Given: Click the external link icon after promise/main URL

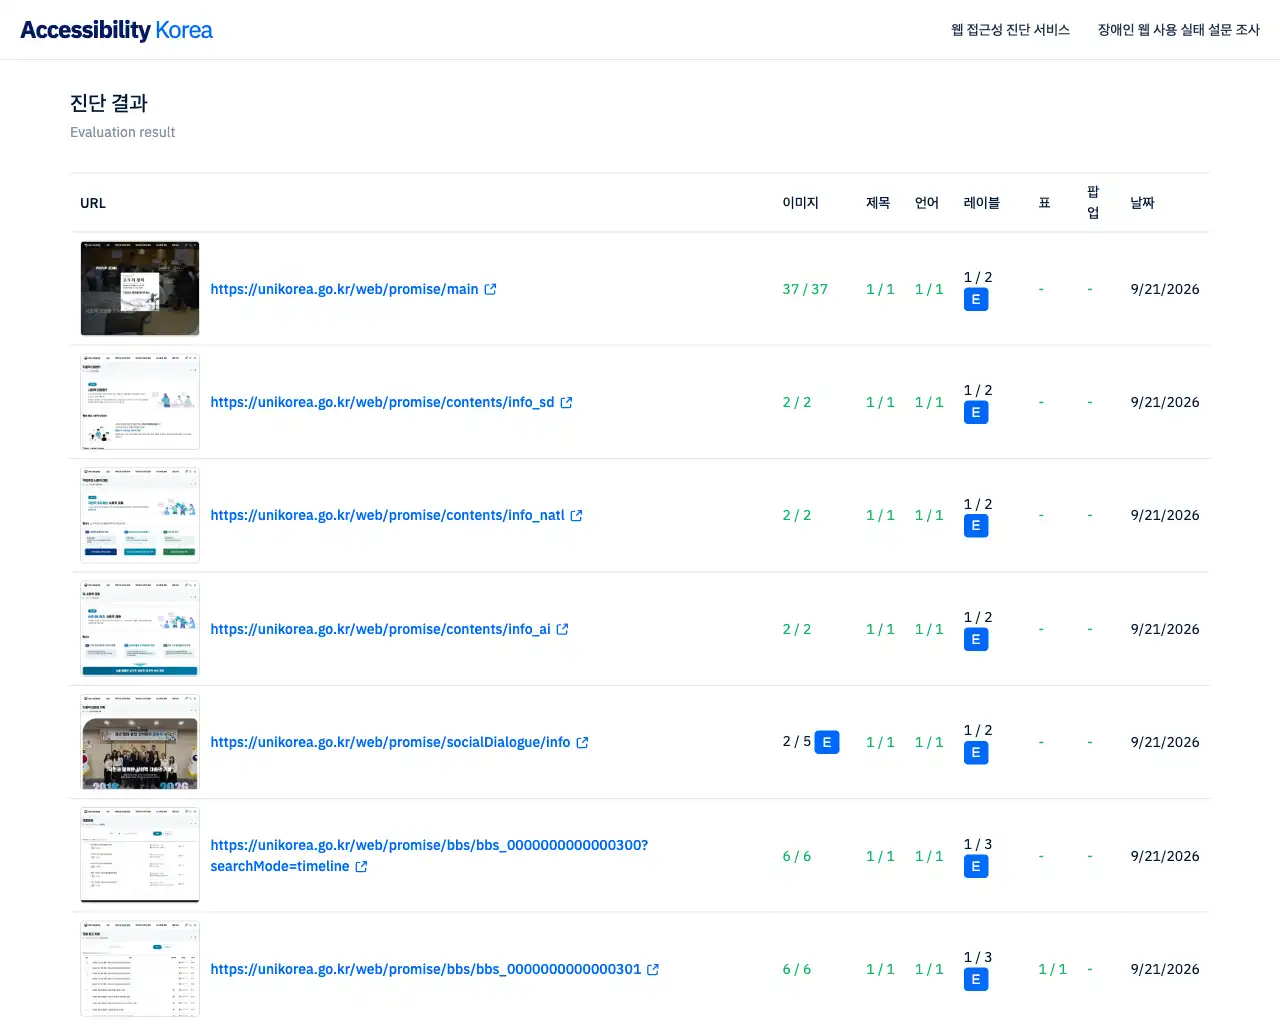Looking at the screenshot, I should click(490, 289).
